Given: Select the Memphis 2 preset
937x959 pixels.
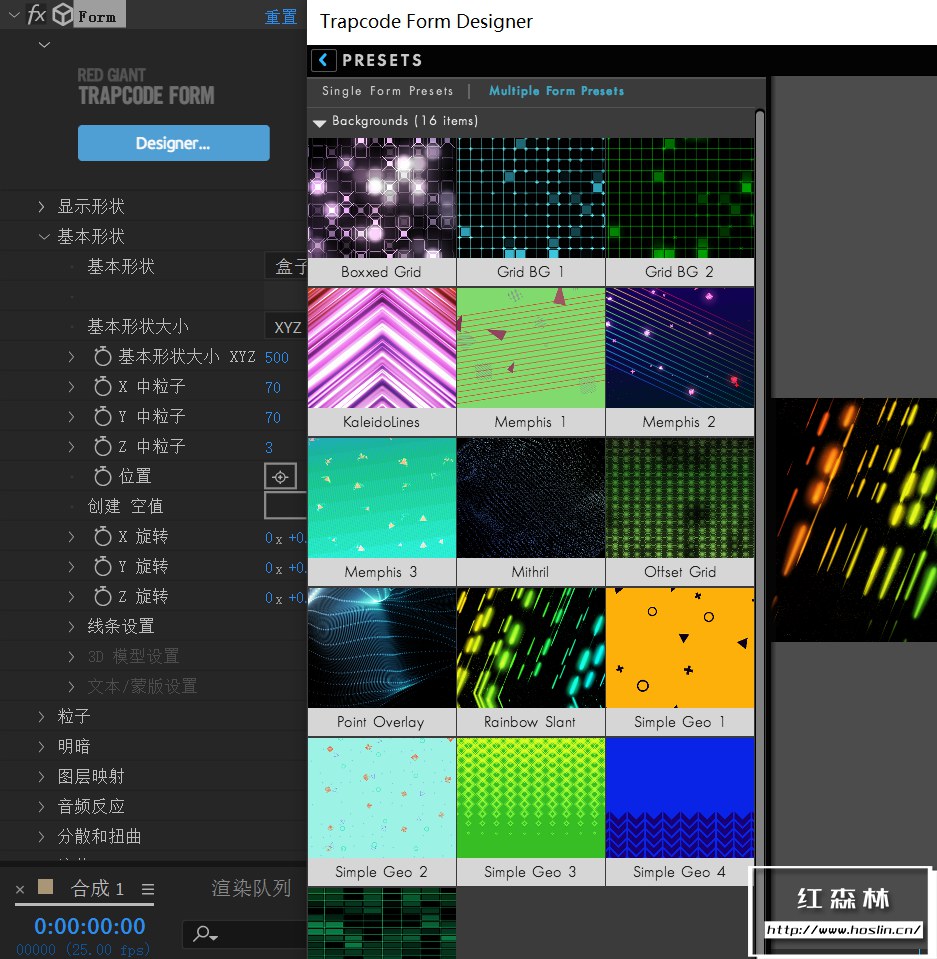Looking at the screenshot, I should pyautogui.click(x=680, y=361).
